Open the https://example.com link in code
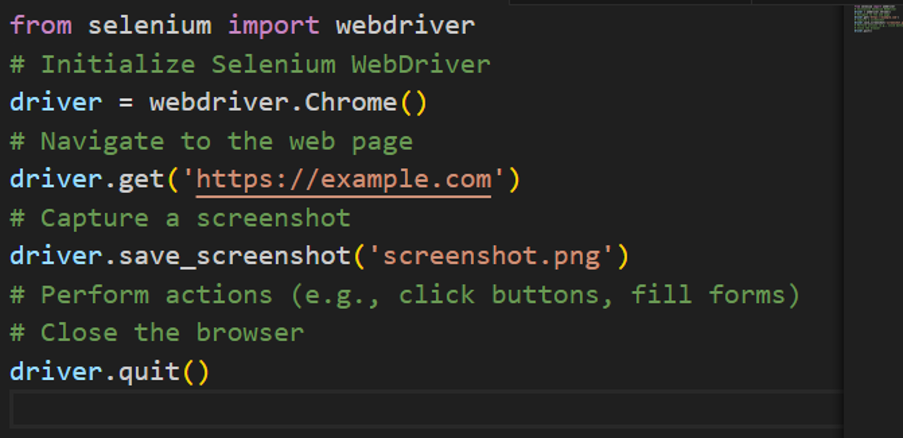 344,180
